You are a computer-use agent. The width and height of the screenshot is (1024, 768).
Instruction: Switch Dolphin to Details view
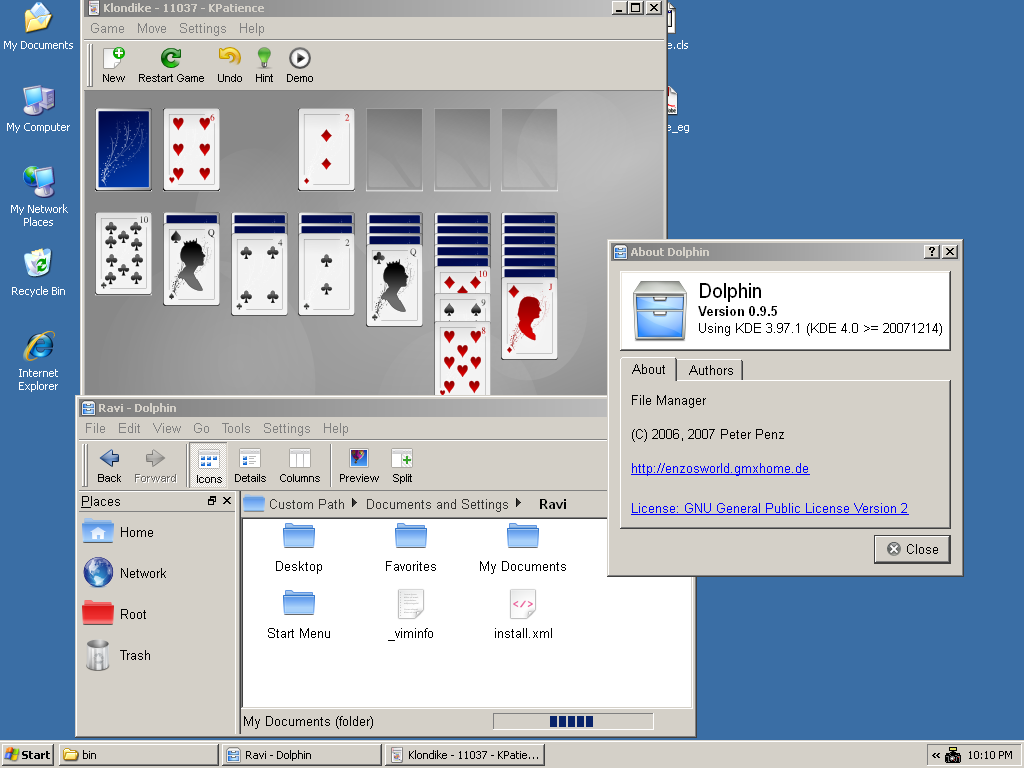coord(250,466)
